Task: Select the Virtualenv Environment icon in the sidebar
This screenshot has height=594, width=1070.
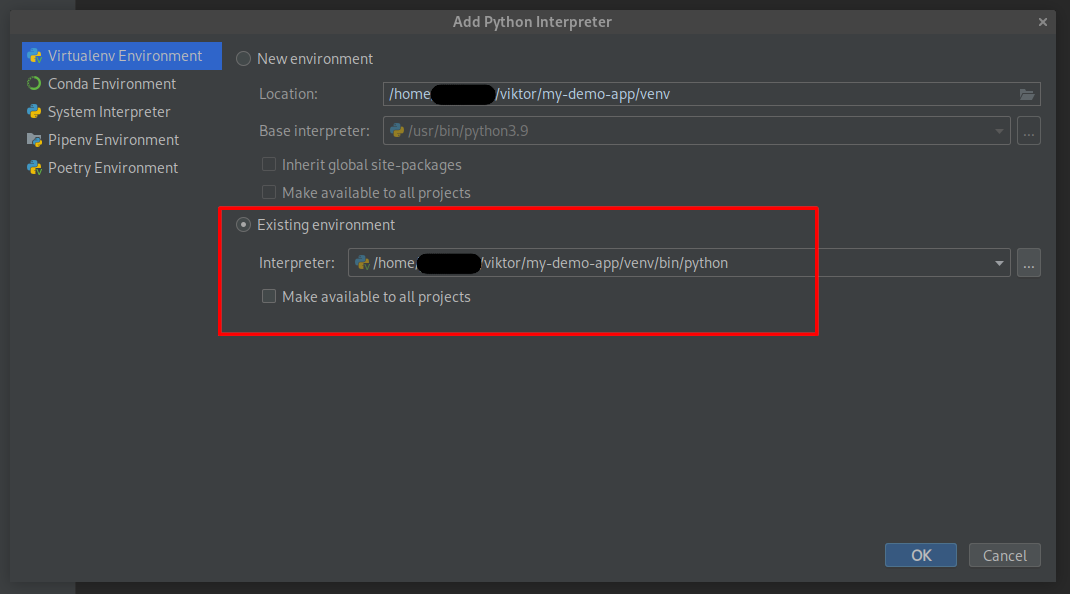Action: [x=34, y=56]
